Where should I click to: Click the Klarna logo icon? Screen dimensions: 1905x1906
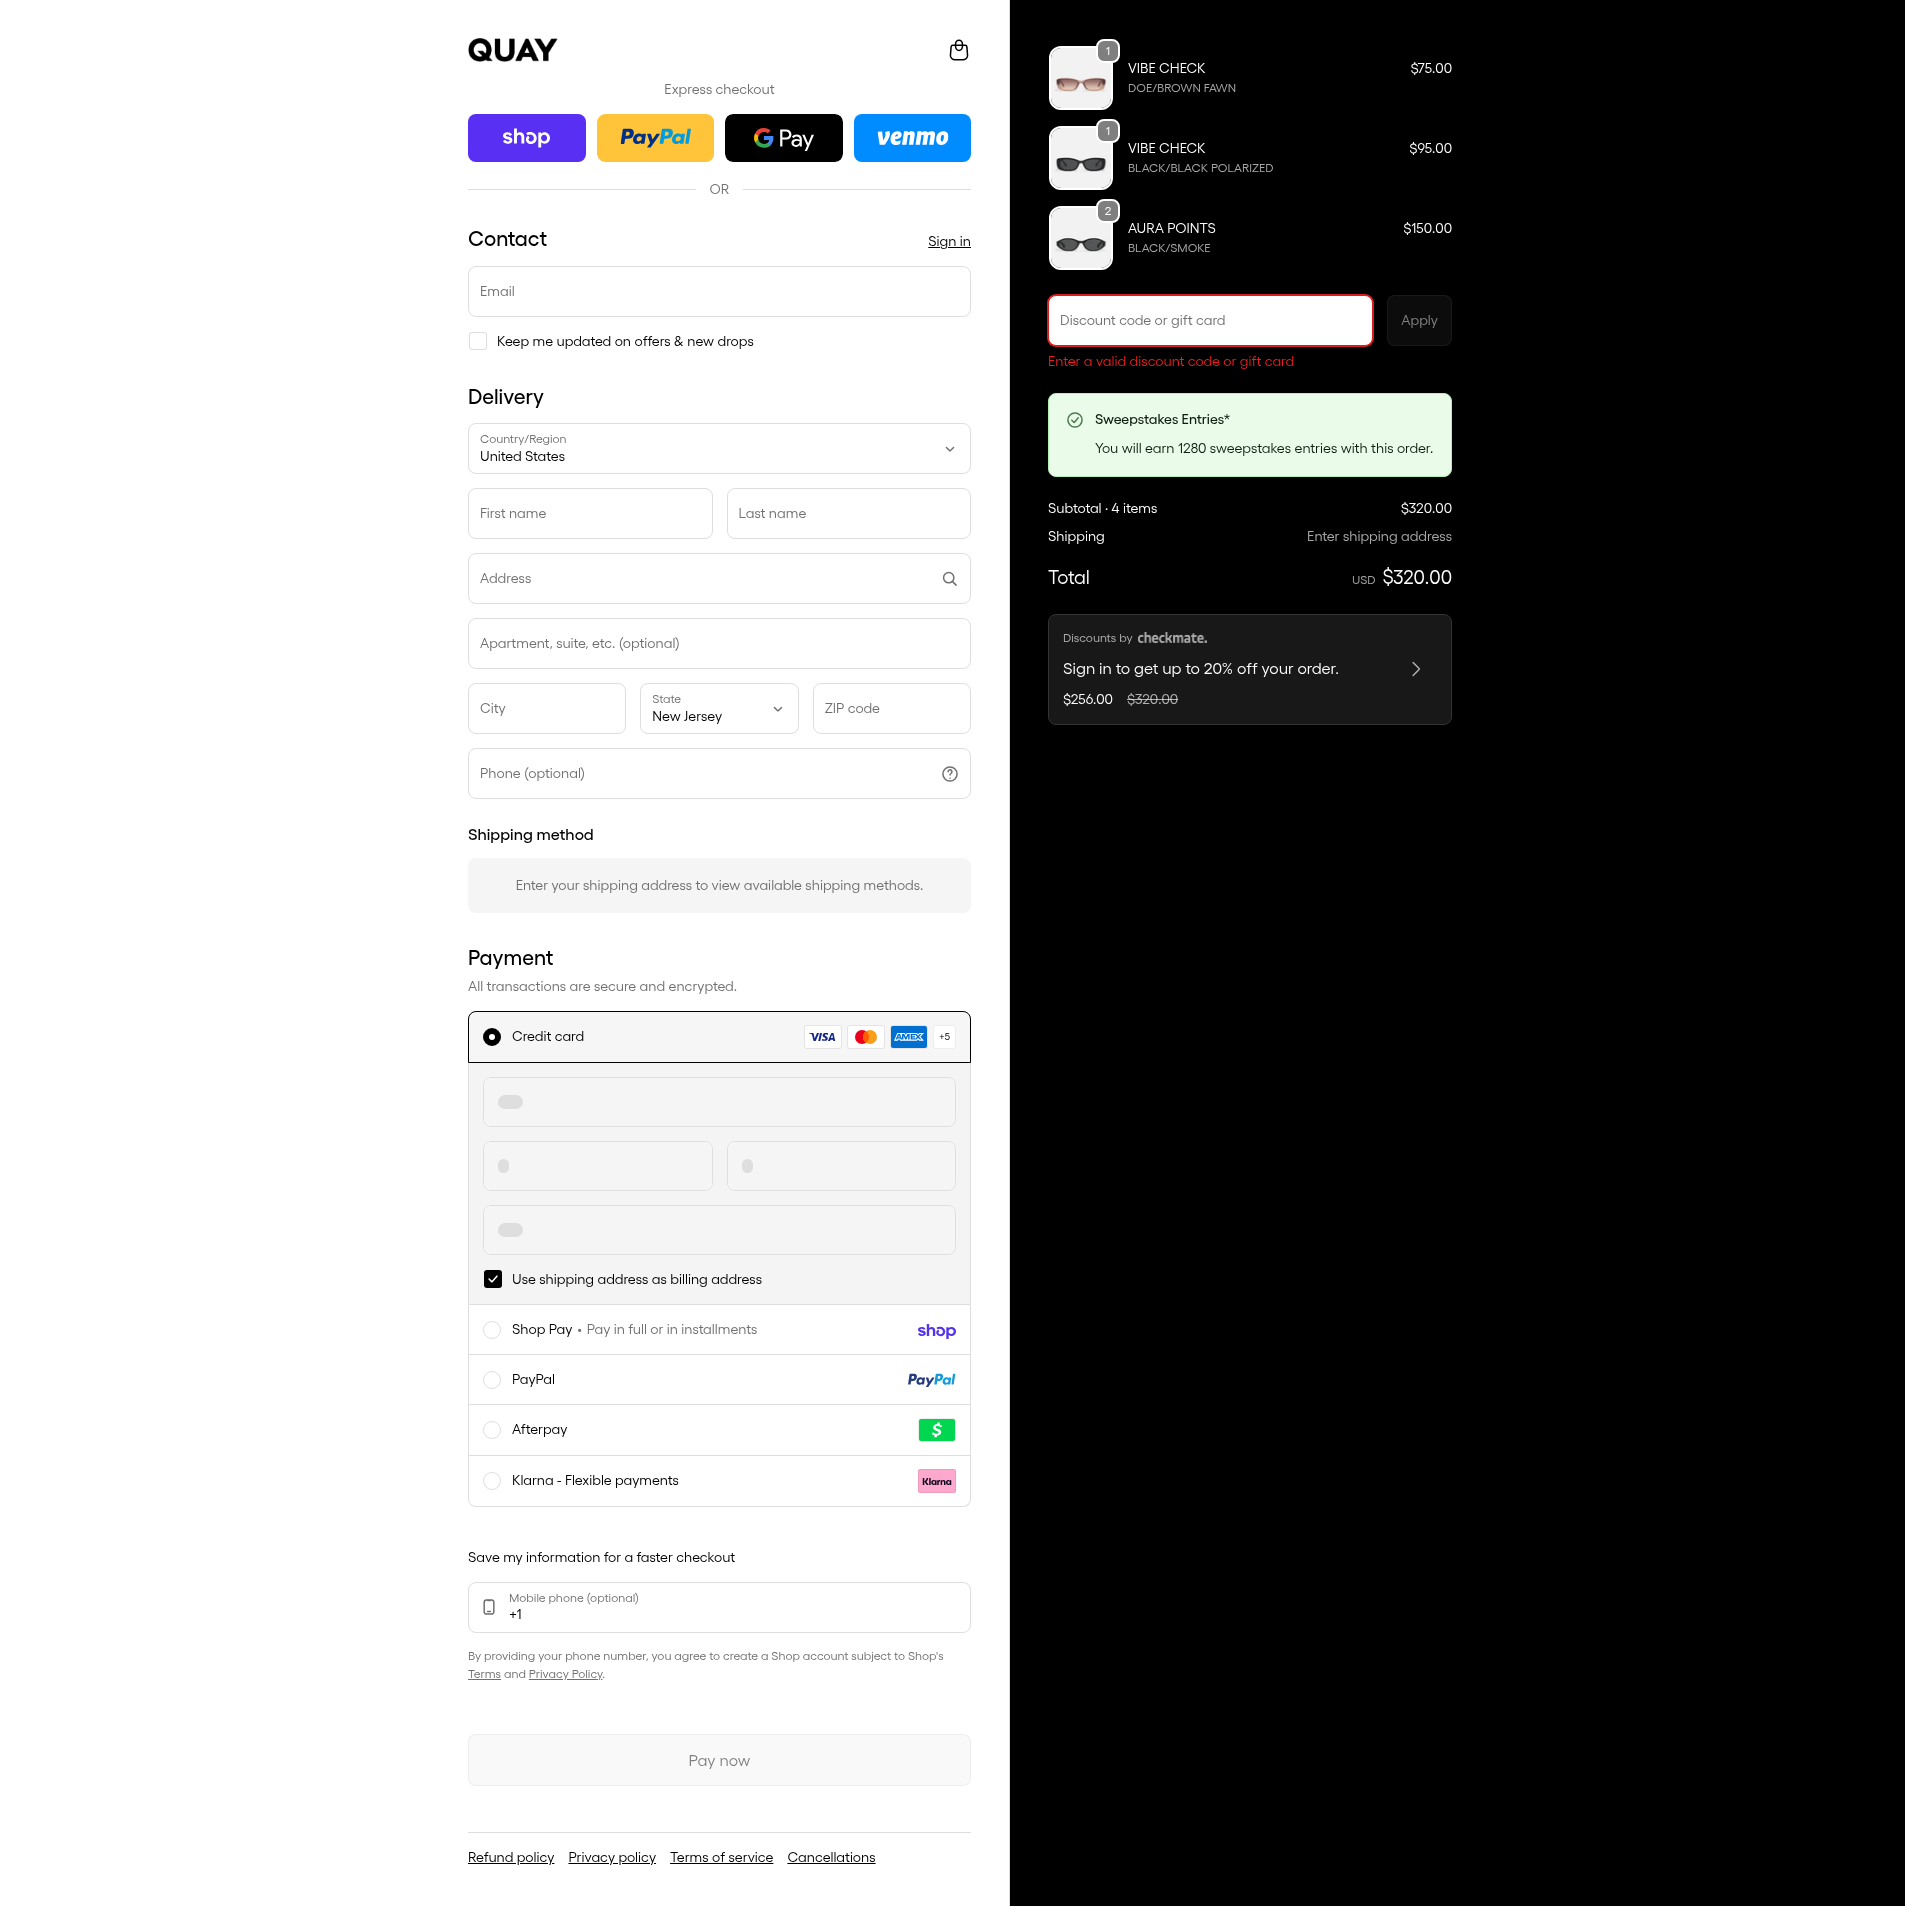(x=937, y=1481)
